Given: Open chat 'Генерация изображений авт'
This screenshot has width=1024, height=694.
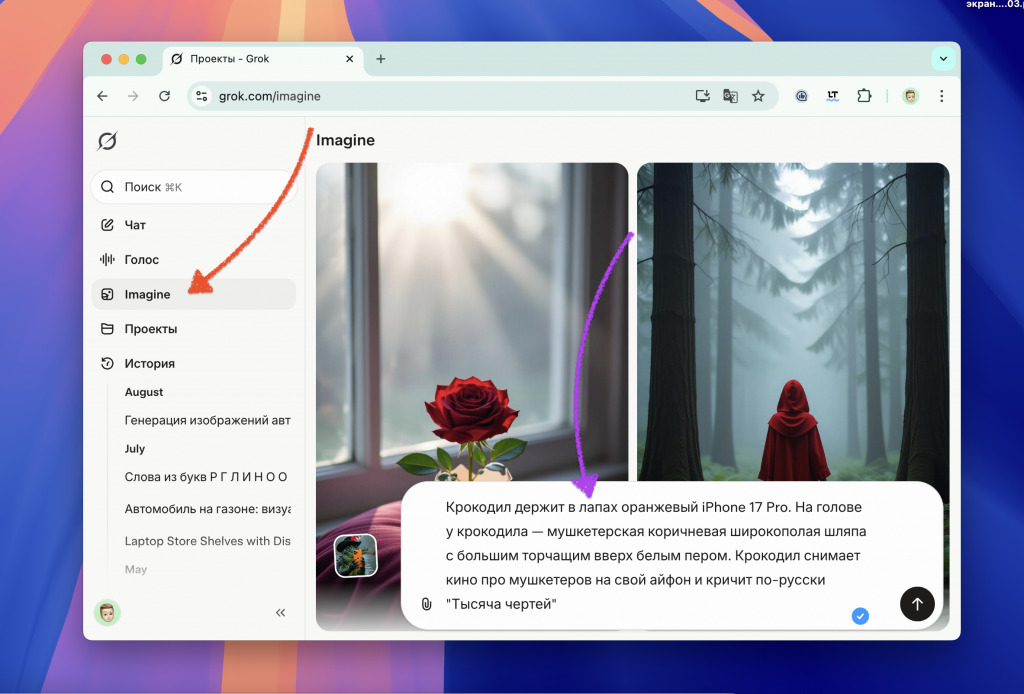Looking at the screenshot, I should tap(207, 420).
